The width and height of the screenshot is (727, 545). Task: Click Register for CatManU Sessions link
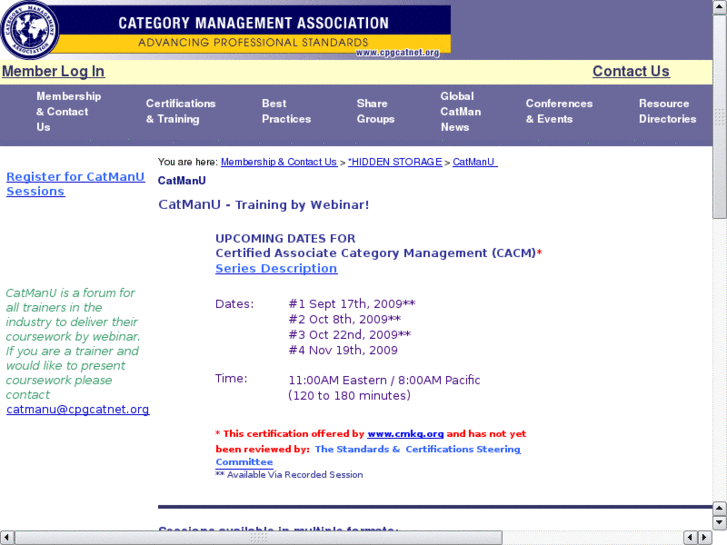(x=75, y=184)
